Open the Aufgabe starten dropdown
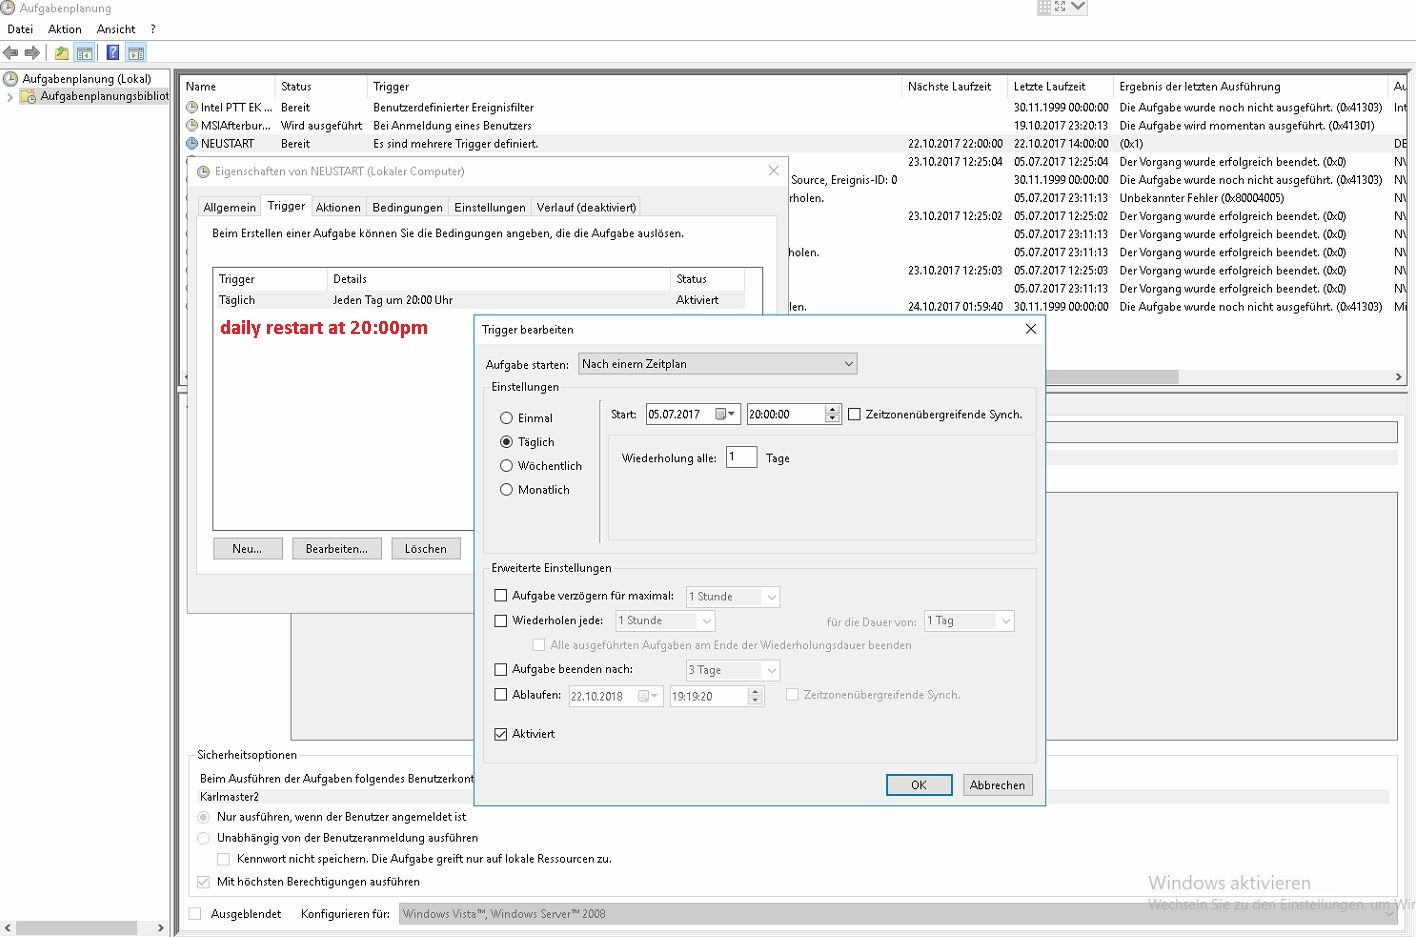 click(x=718, y=364)
